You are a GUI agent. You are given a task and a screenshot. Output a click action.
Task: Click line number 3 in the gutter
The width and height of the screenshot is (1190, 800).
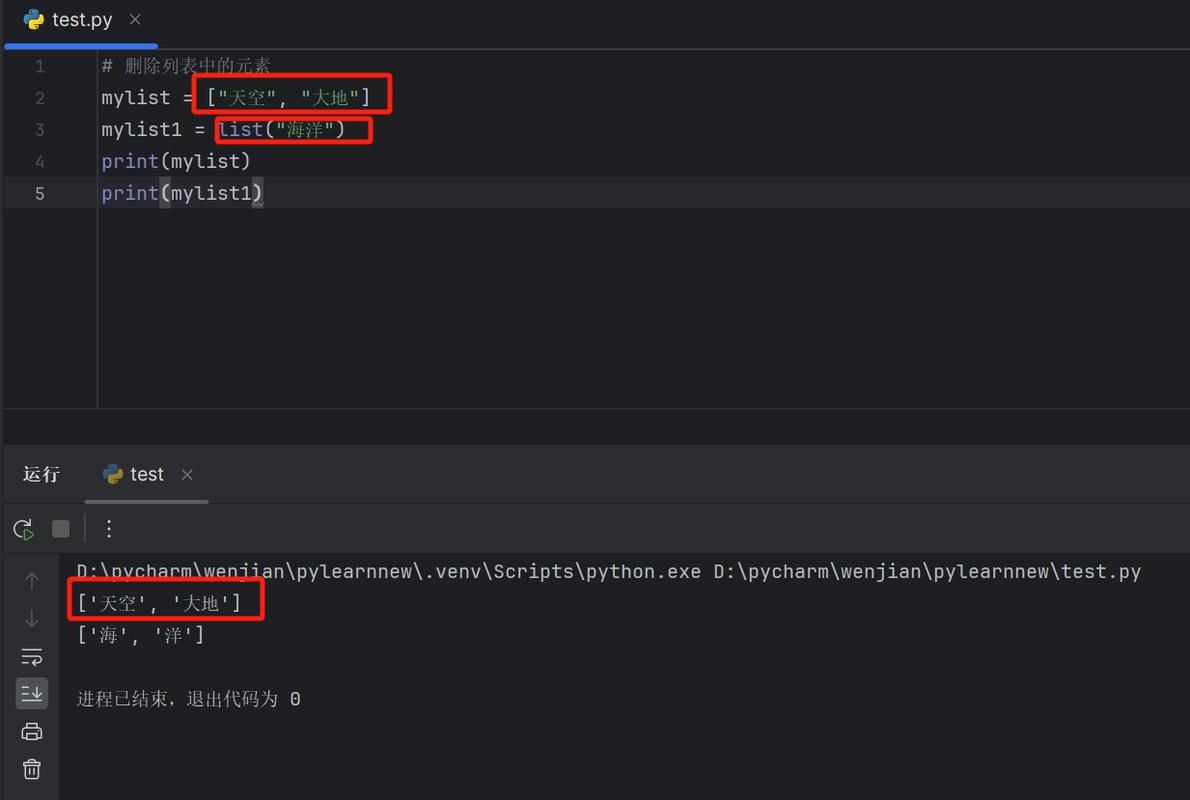pyautogui.click(x=40, y=129)
